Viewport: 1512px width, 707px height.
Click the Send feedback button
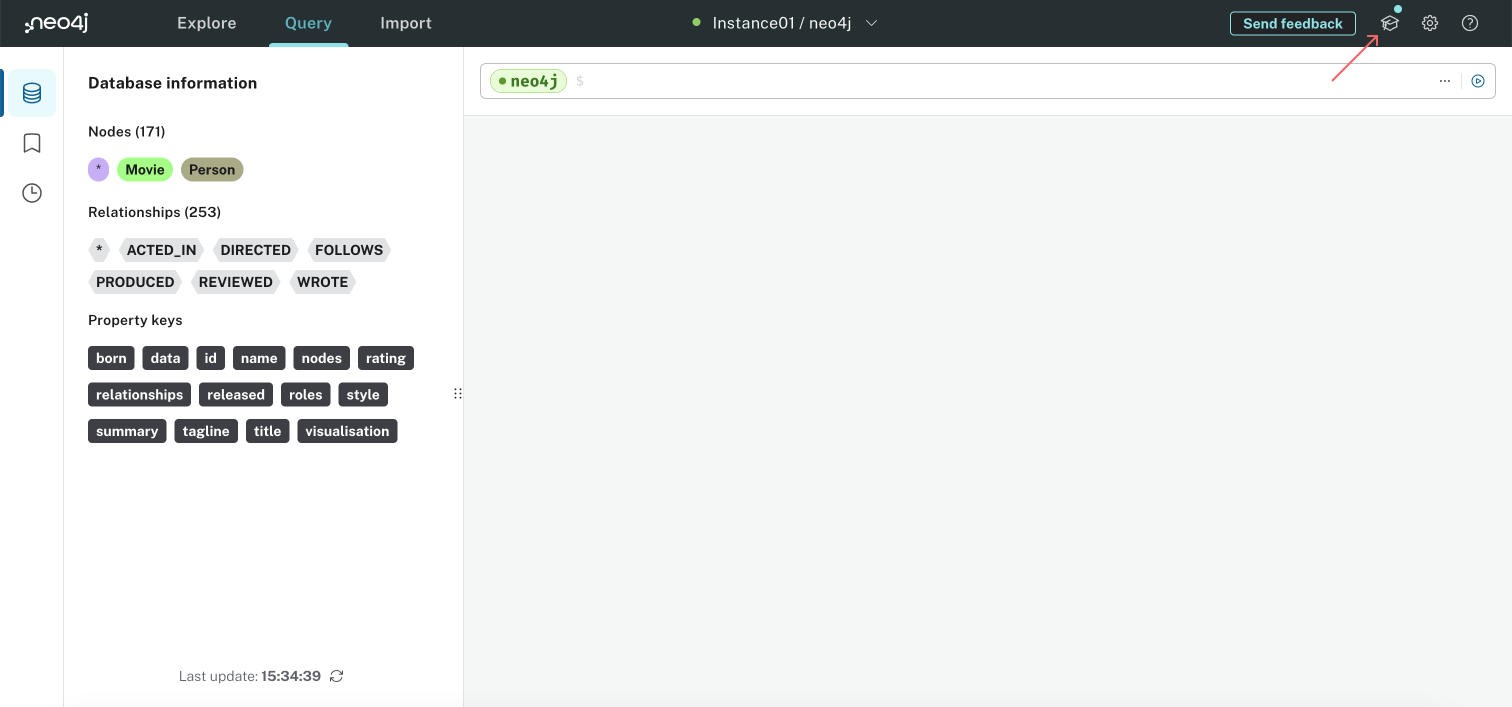1292,23
